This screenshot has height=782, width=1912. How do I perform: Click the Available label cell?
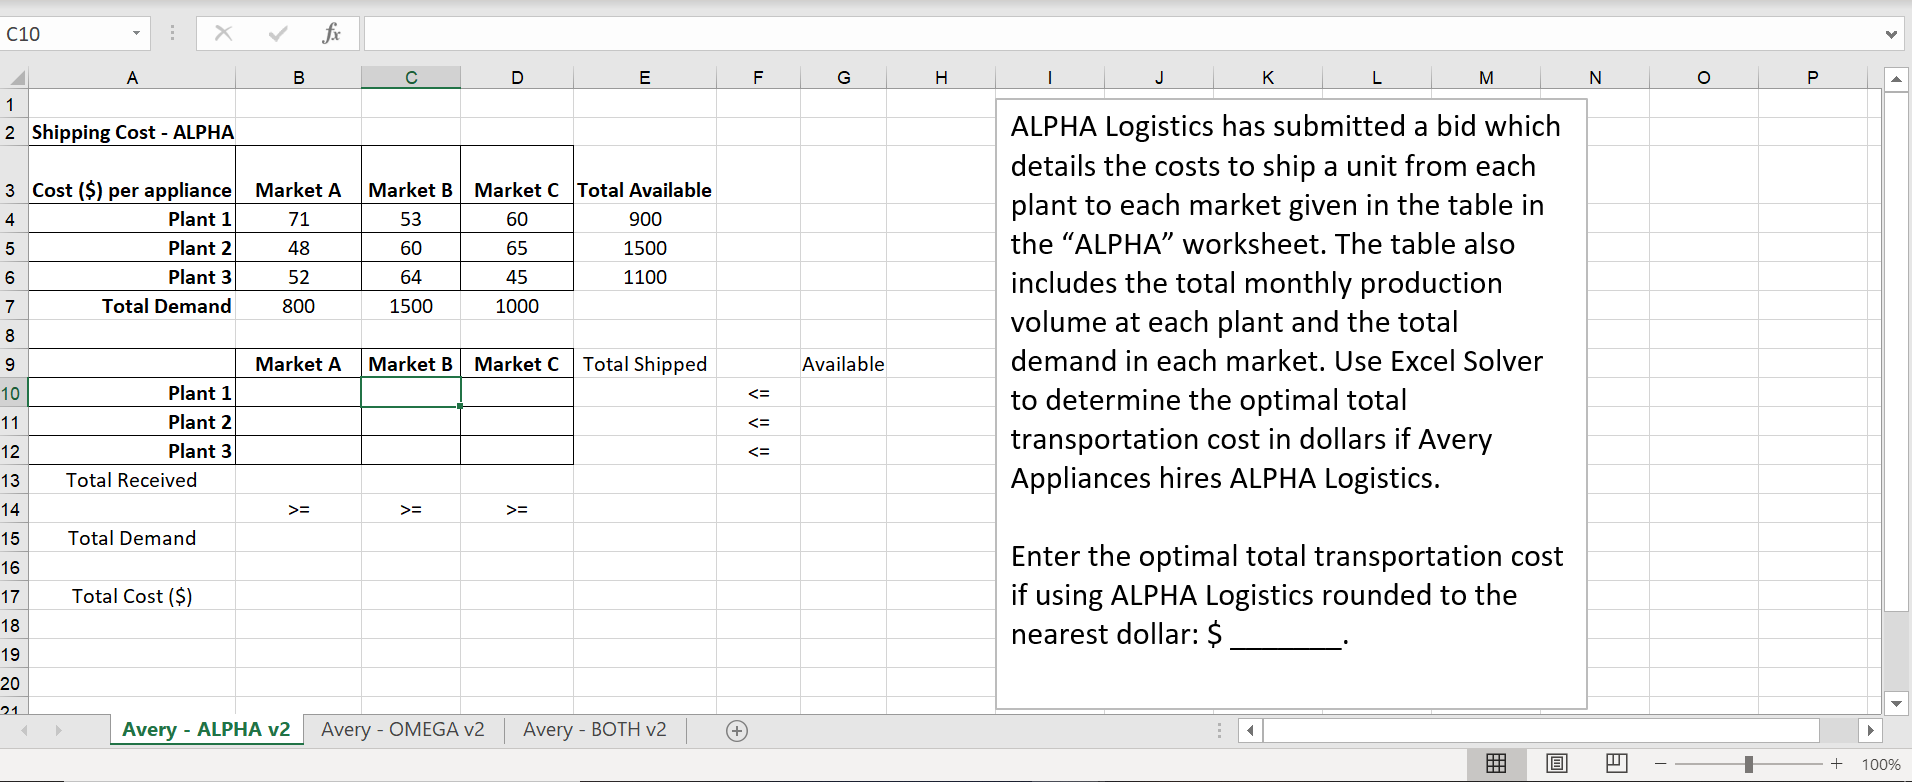click(843, 364)
